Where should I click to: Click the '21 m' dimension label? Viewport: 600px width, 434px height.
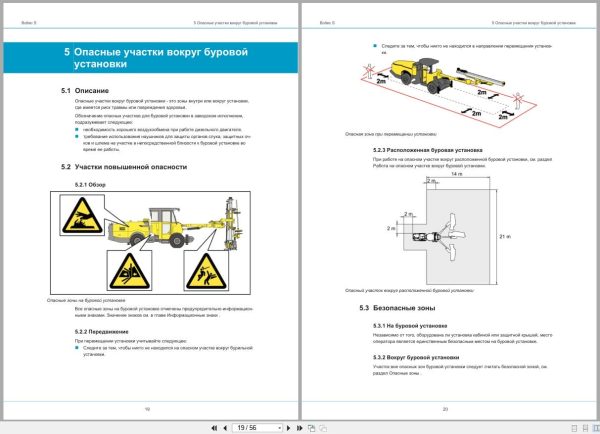(x=505, y=237)
